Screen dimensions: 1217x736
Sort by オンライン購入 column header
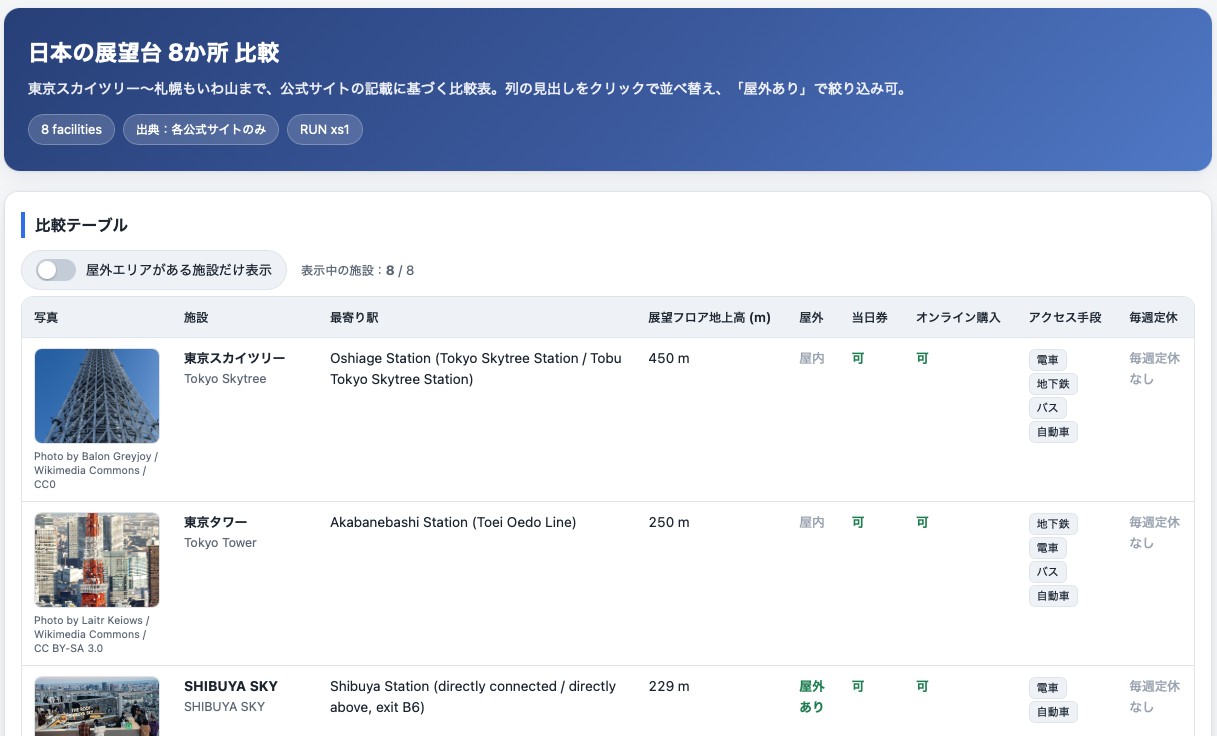coord(958,317)
